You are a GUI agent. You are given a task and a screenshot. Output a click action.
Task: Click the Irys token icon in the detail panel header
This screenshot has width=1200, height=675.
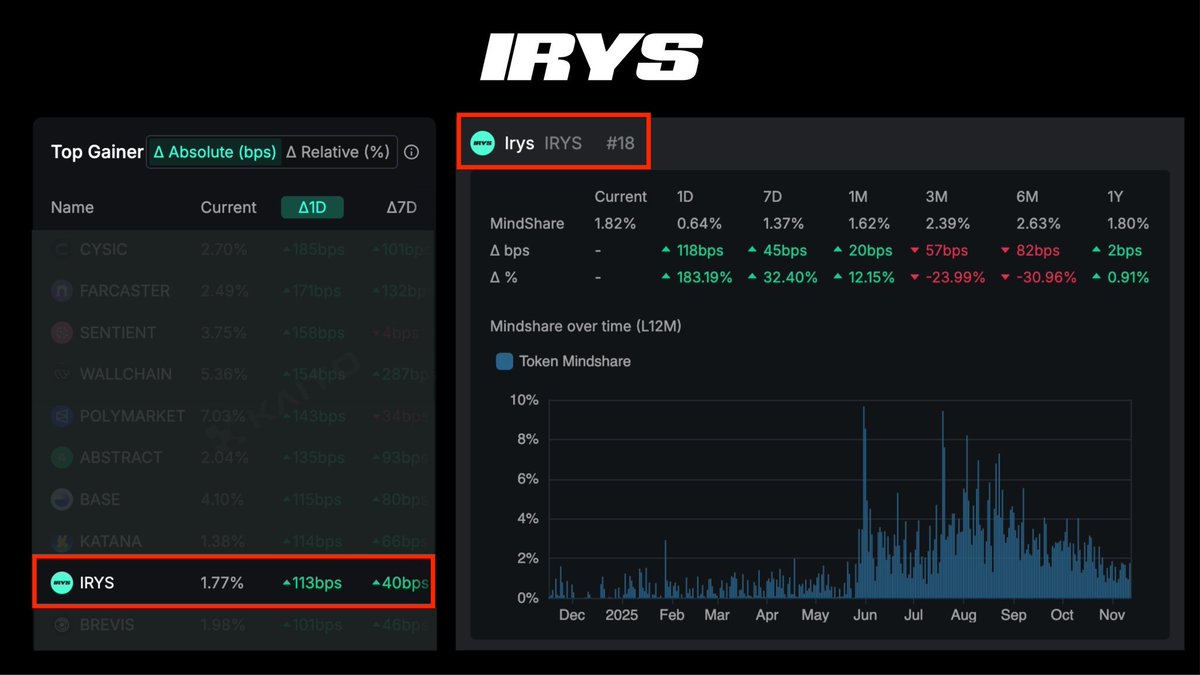(483, 143)
